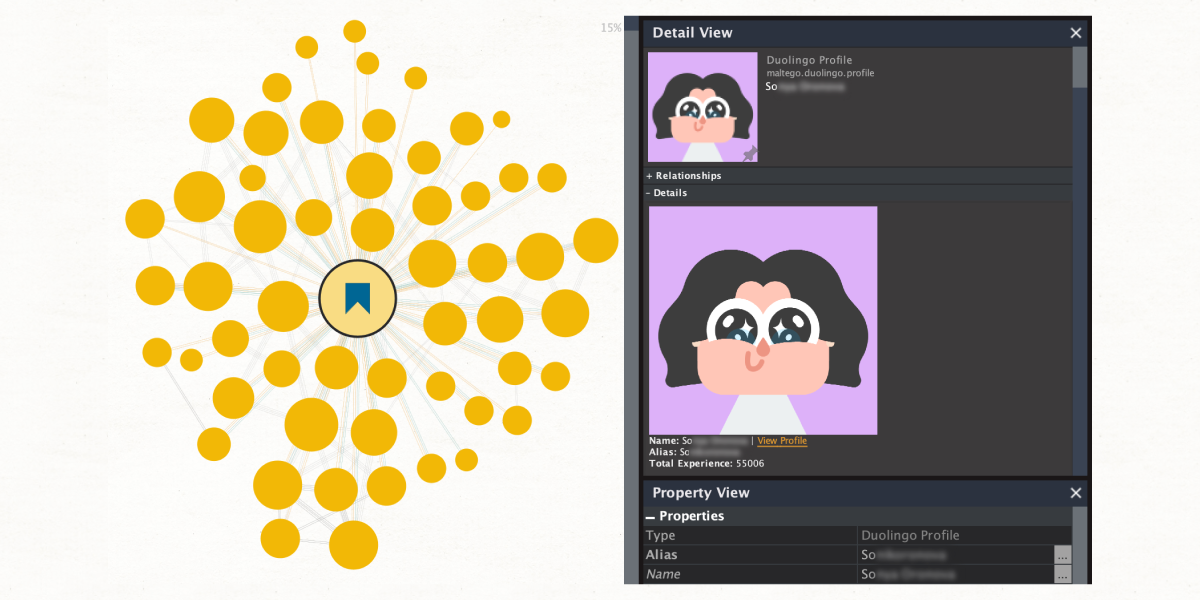Select the central bookmark node in graph
This screenshot has height=600, width=1200.
click(358, 298)
